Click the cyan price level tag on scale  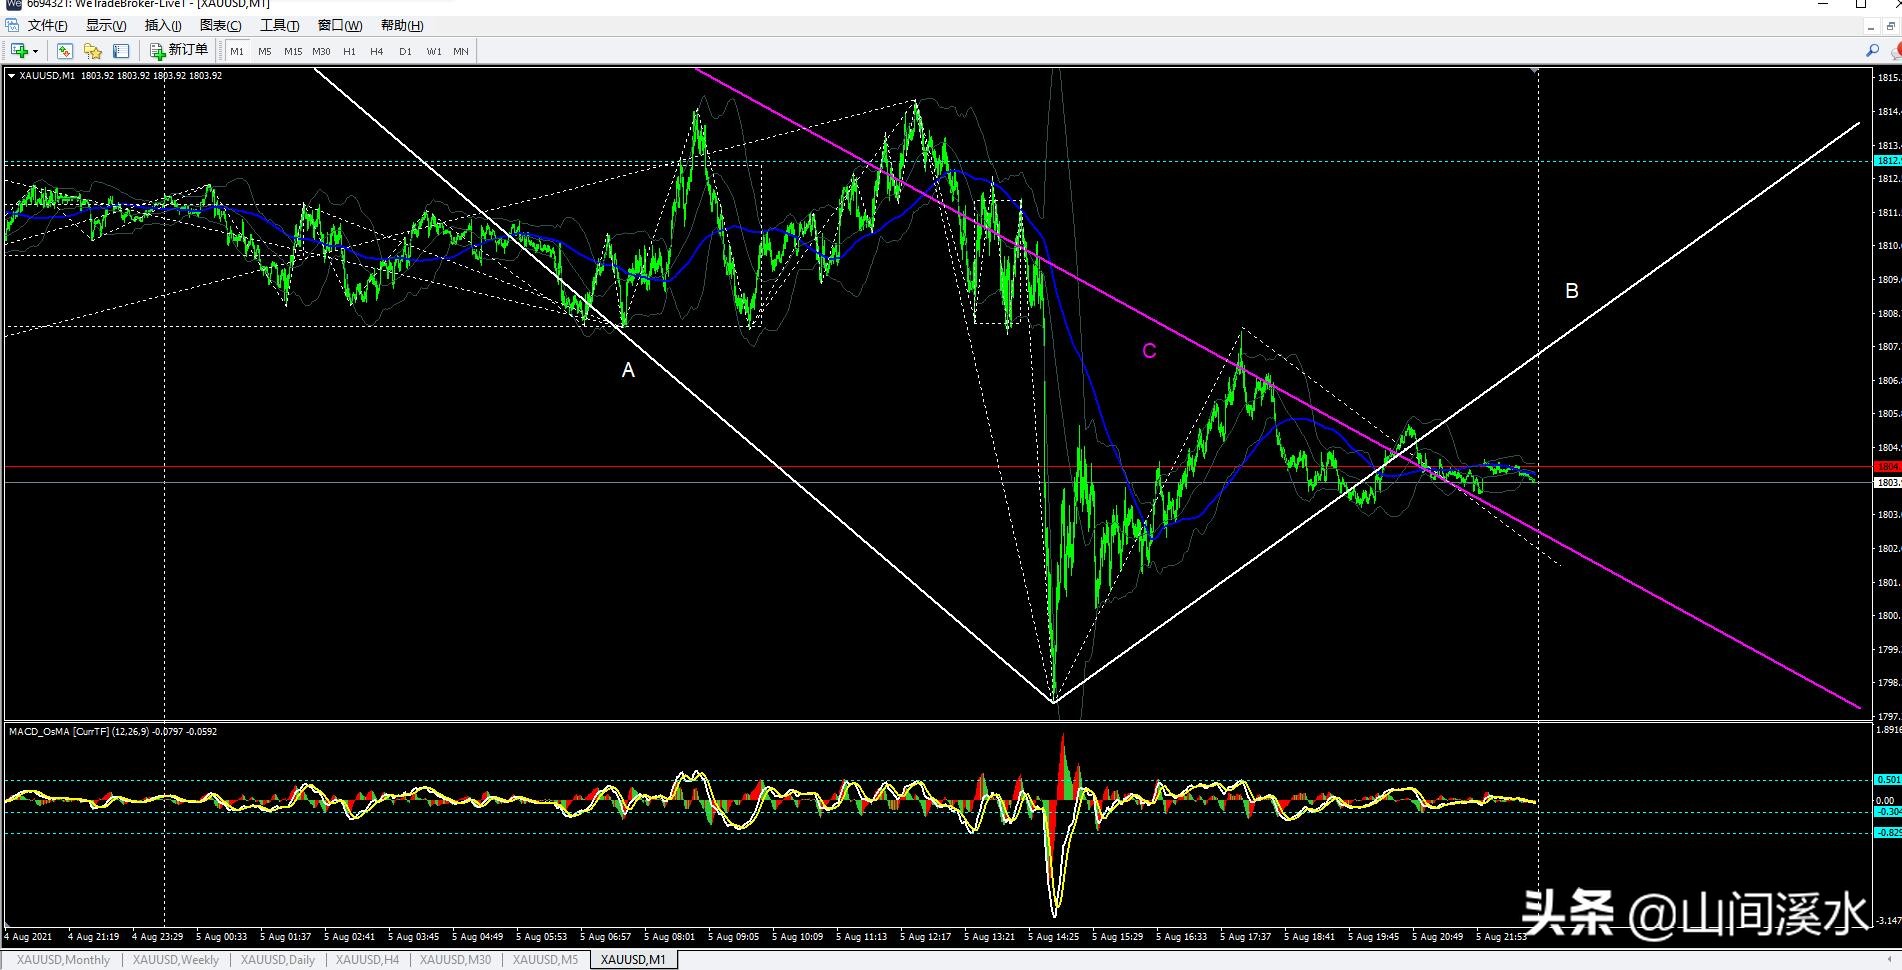1887,161
